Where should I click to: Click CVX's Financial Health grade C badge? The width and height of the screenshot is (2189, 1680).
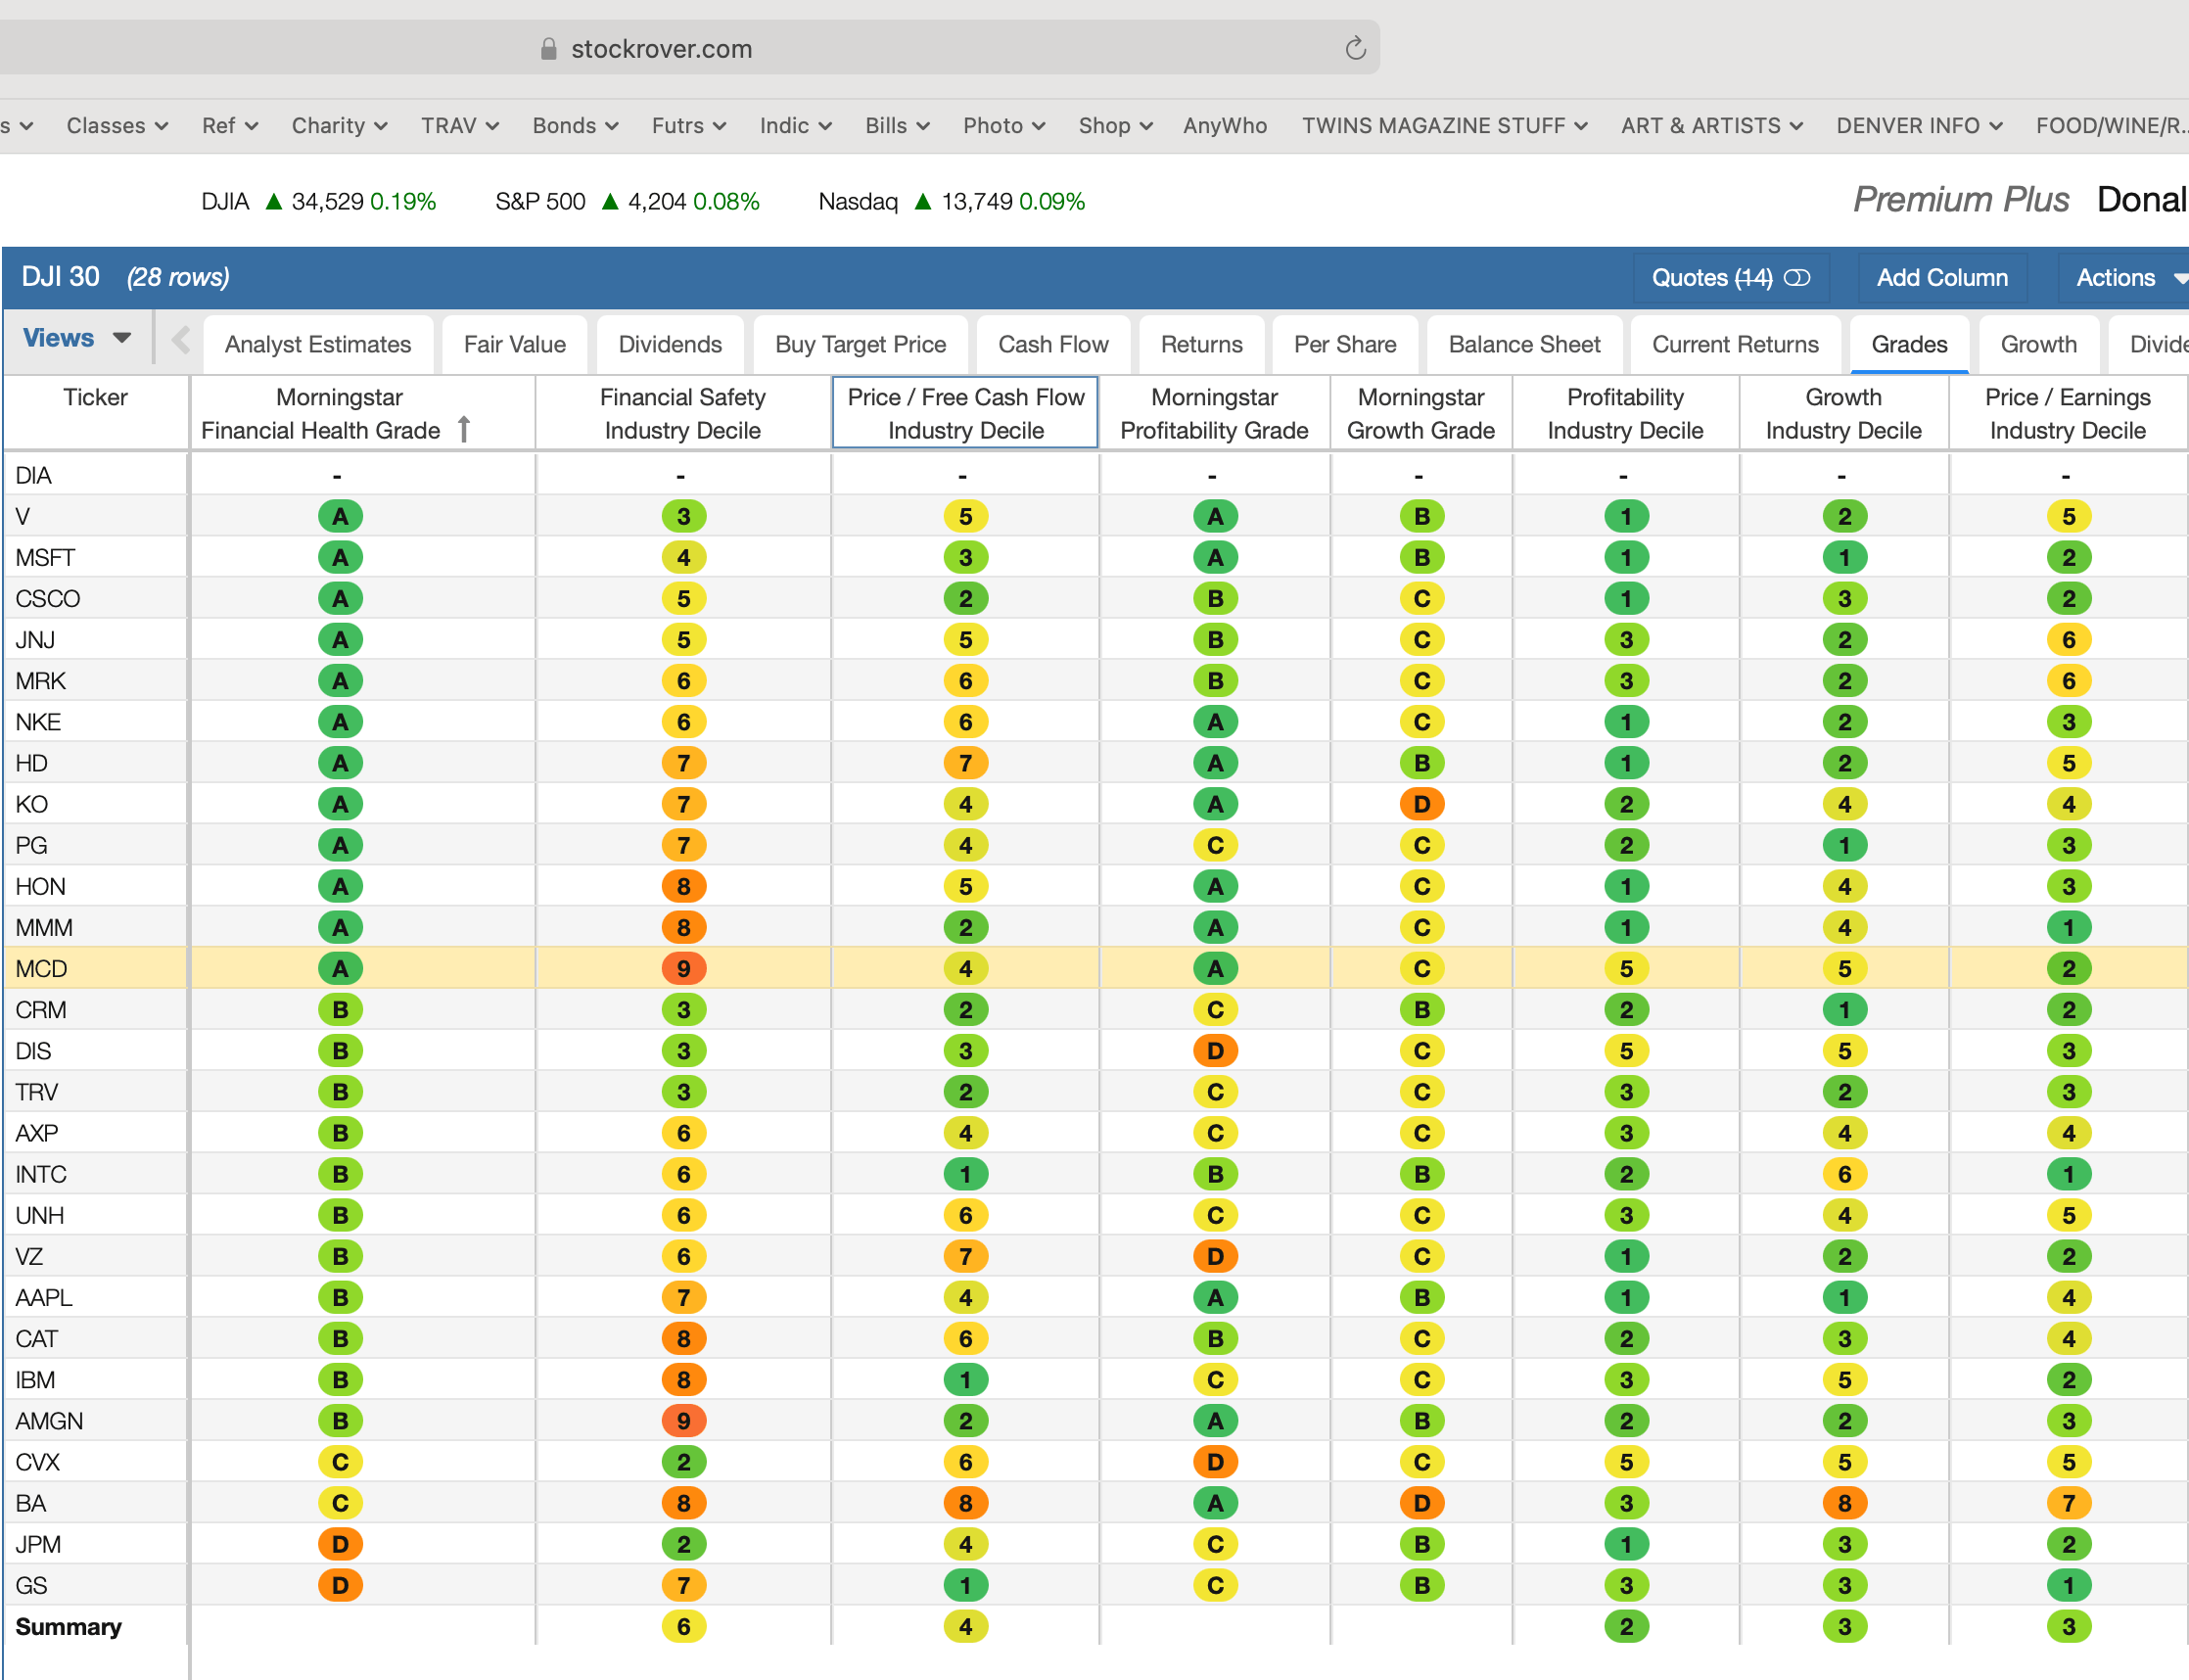pos(340,1463)
